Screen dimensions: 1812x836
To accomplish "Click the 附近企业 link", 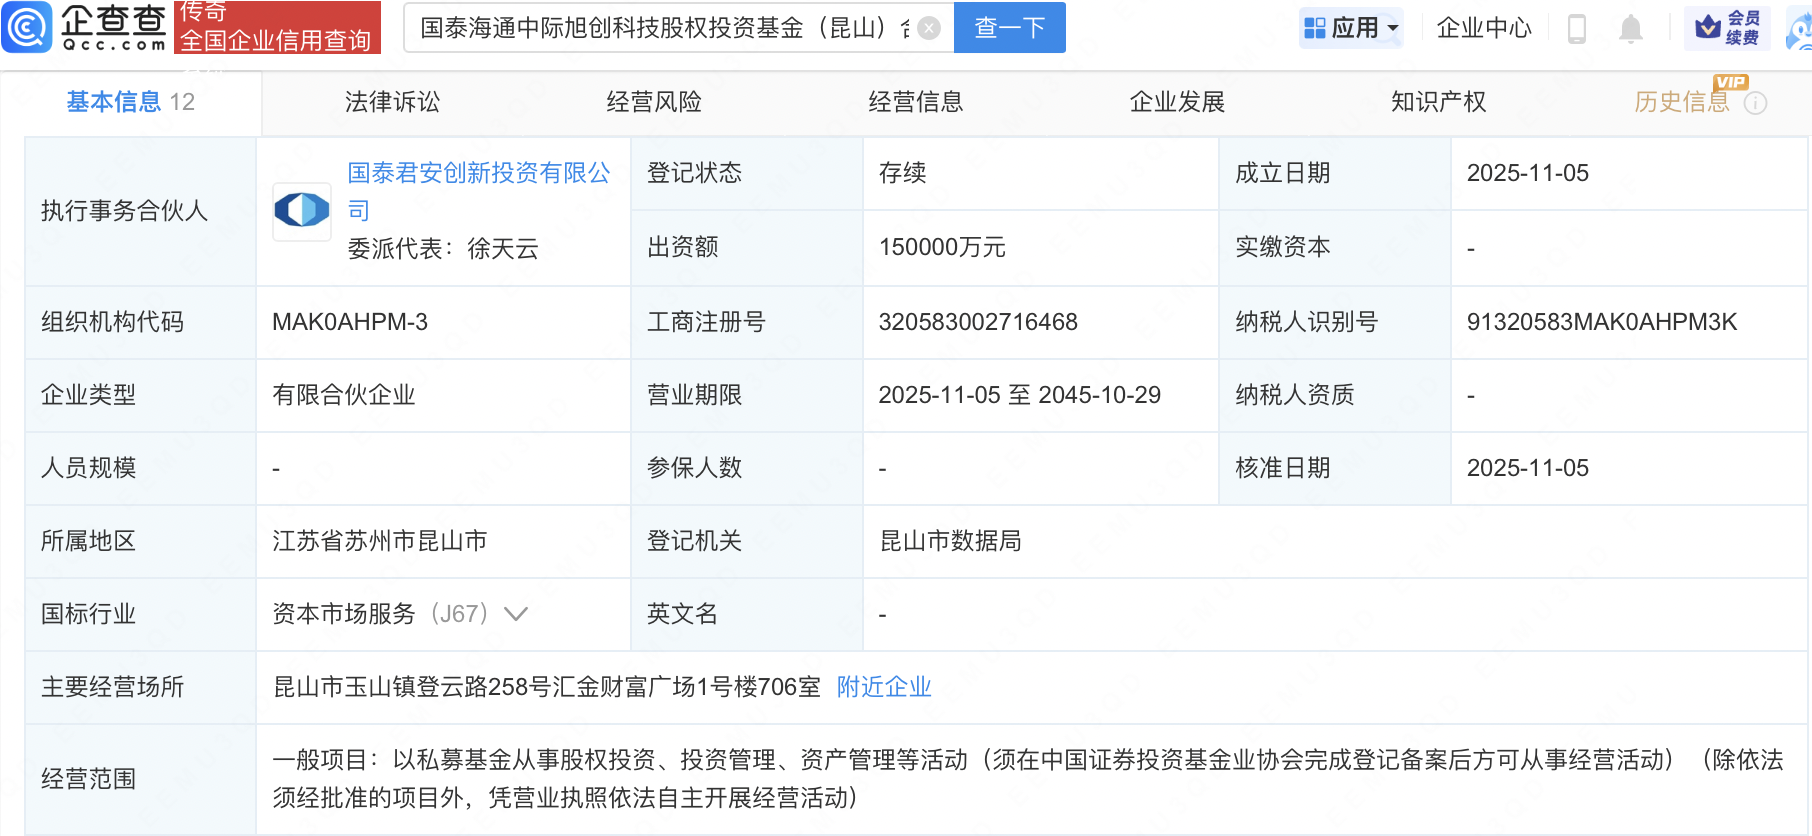I will point(884,687).
